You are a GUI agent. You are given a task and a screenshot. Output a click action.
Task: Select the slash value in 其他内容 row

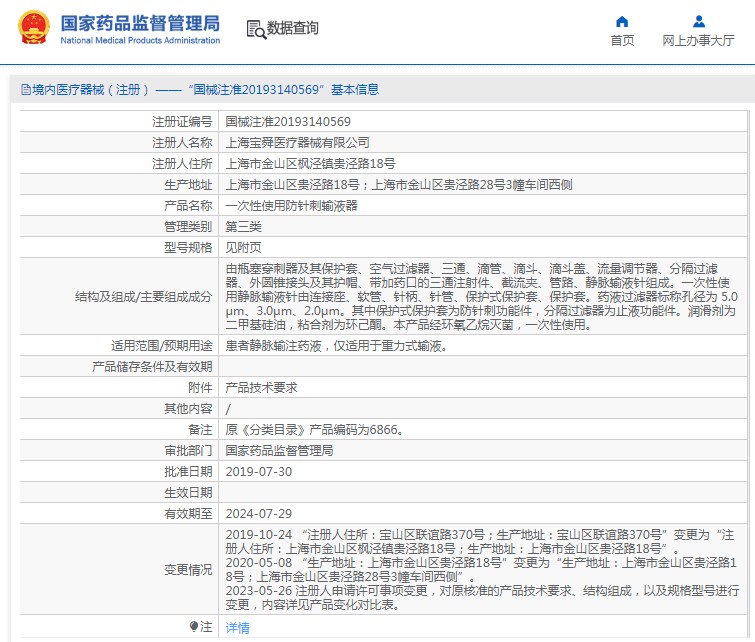tap(228, 409)
